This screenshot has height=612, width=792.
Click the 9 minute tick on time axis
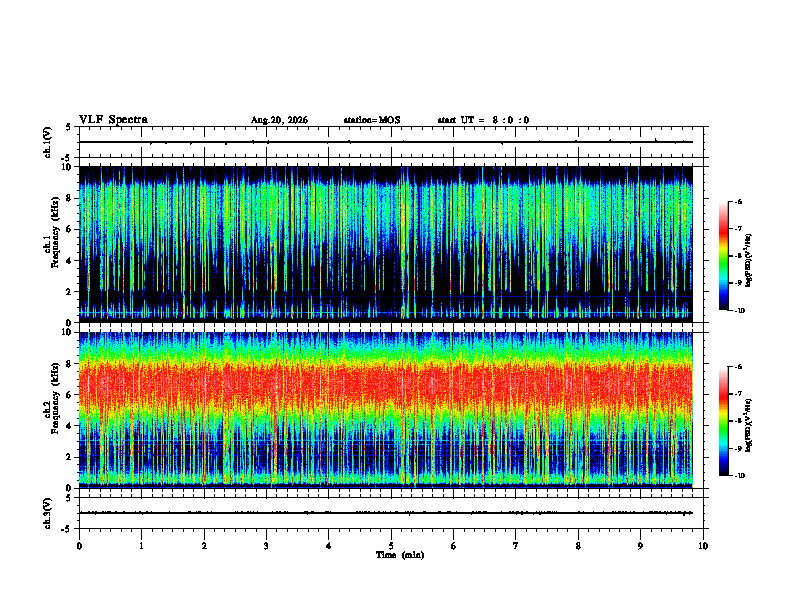[640, 546]
